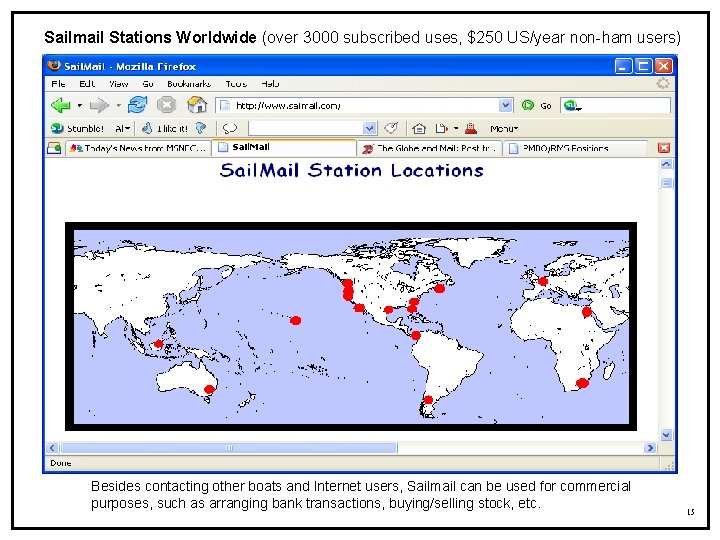Expand the address bar URL dropdown
Image resolution: width=720 pixels, height=540 pixels.
(505, 106)
